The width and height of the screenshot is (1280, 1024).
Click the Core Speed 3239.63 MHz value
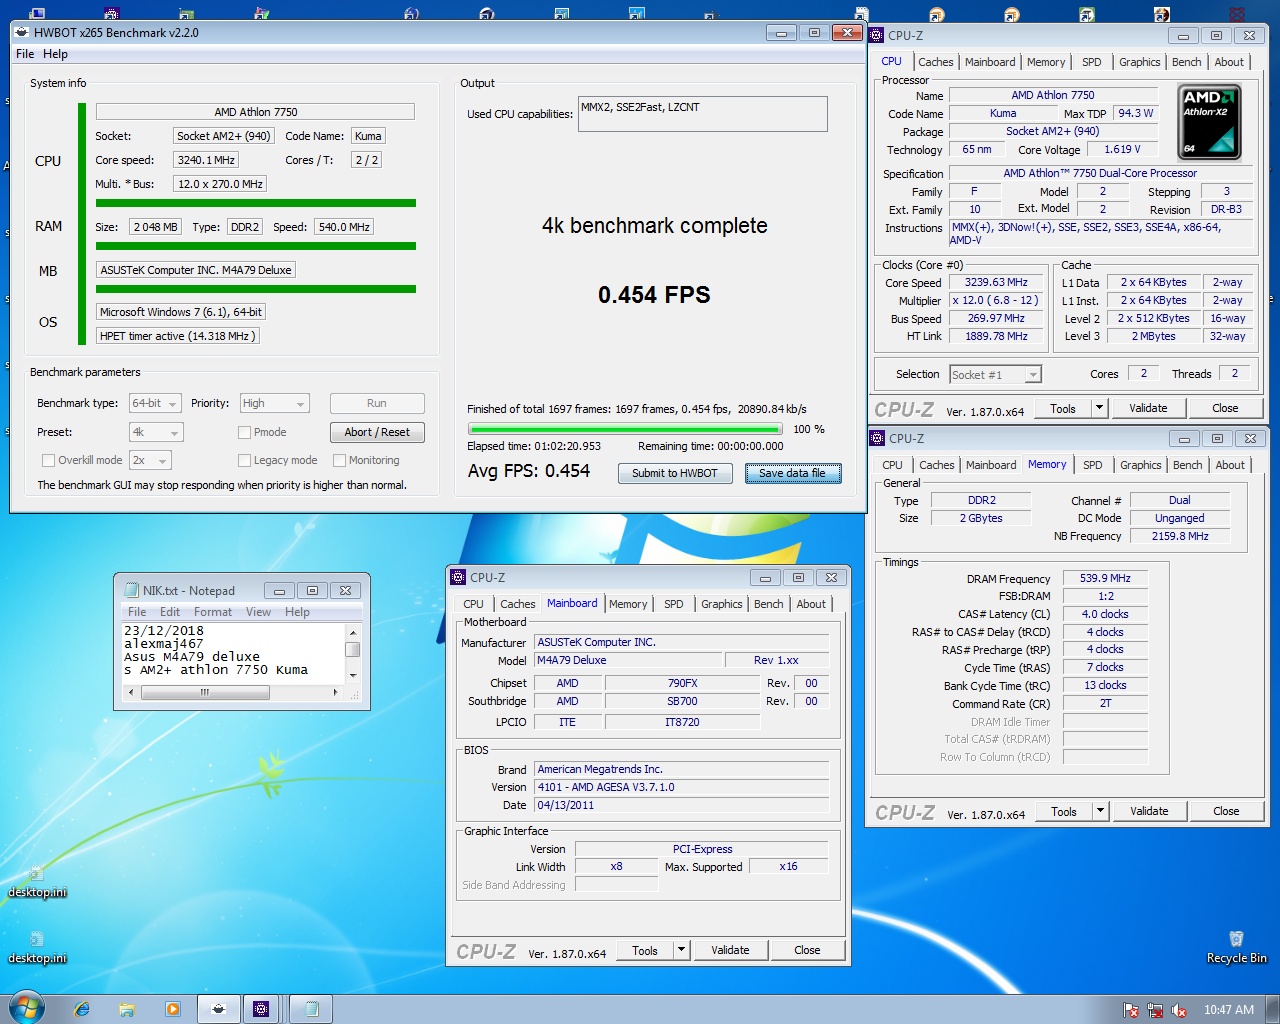pos(996,282)
